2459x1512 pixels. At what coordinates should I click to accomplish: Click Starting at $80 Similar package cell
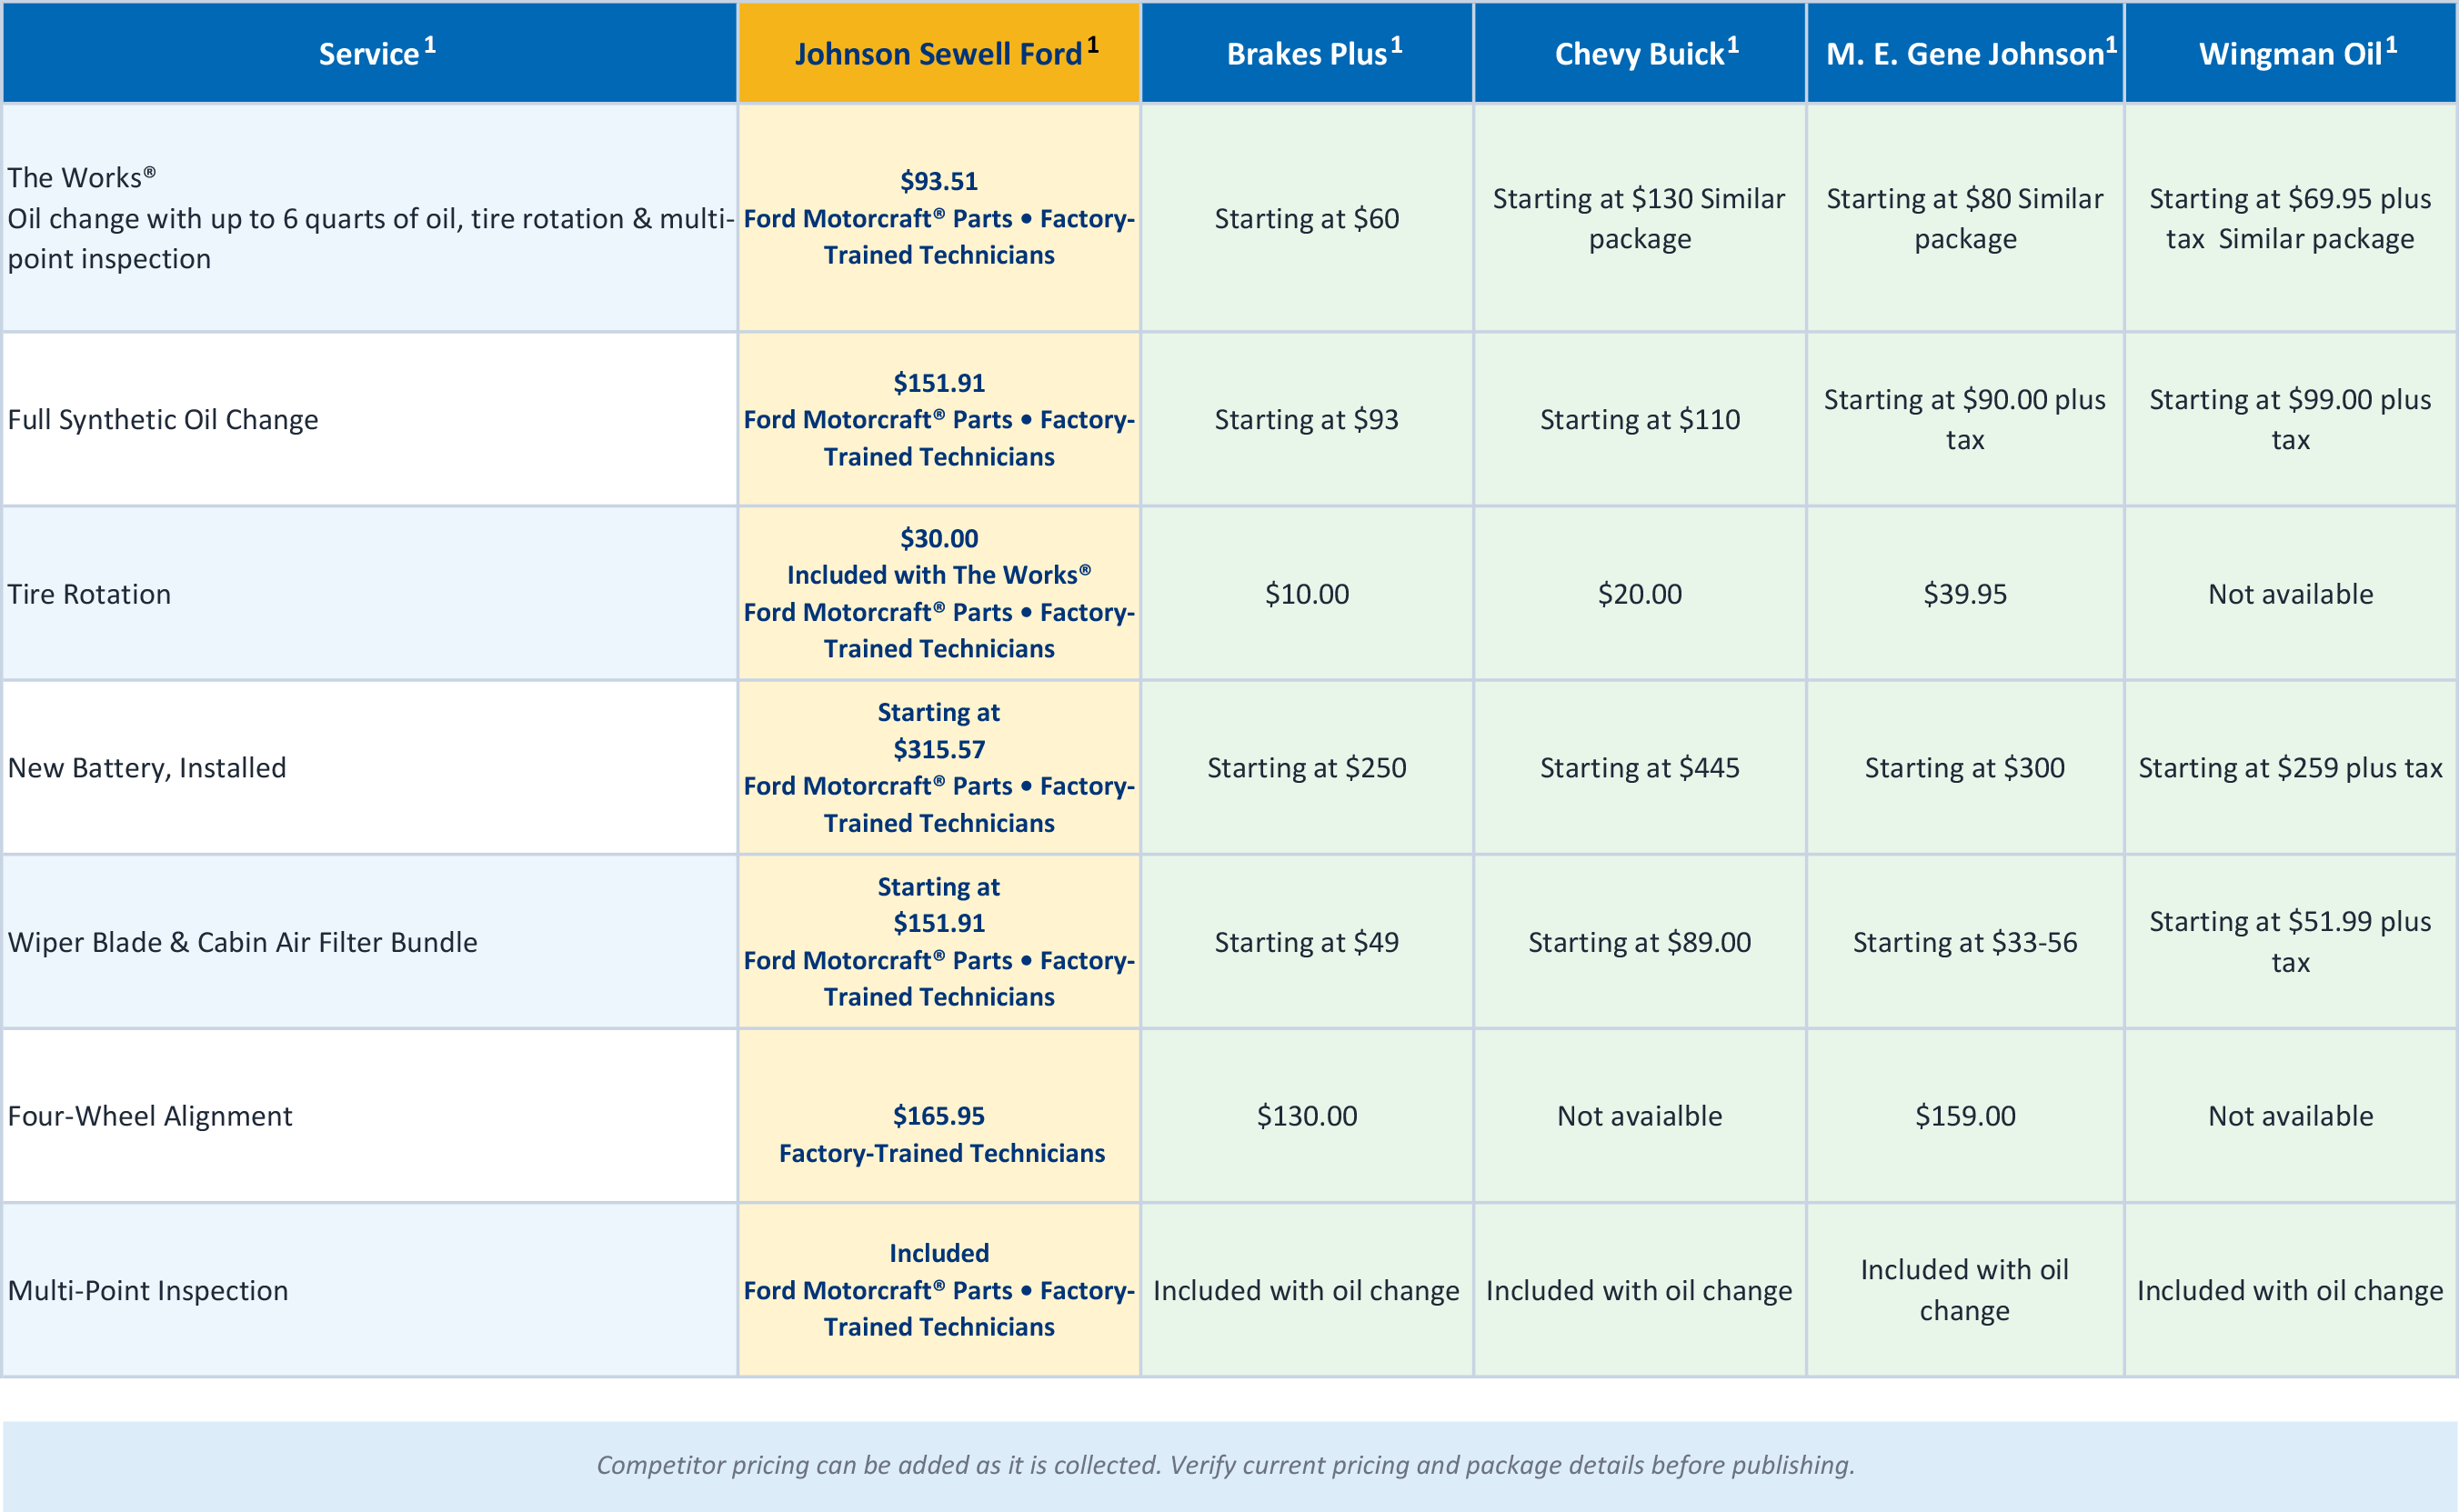(x=1965, y=218)
